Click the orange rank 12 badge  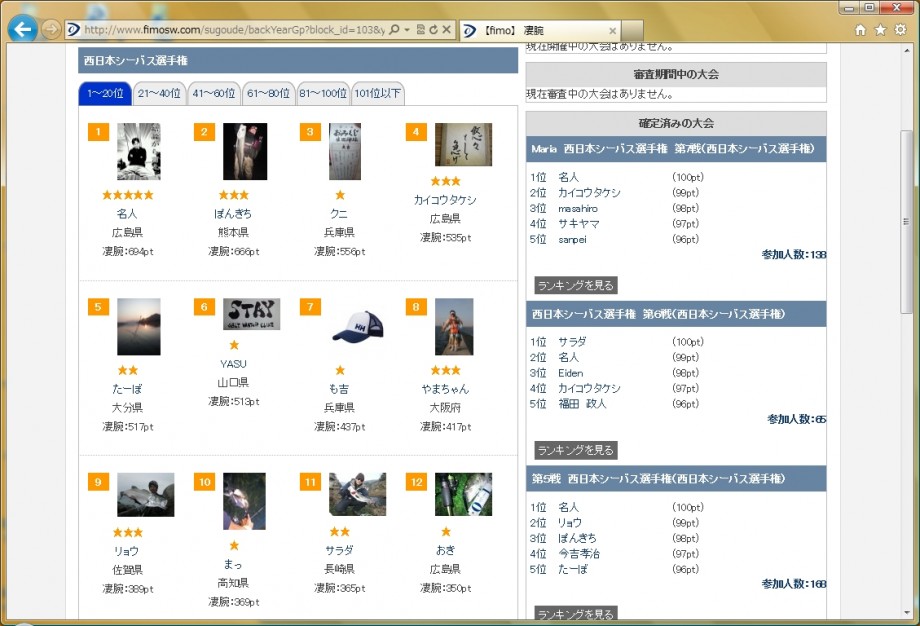tap(417, 482)
